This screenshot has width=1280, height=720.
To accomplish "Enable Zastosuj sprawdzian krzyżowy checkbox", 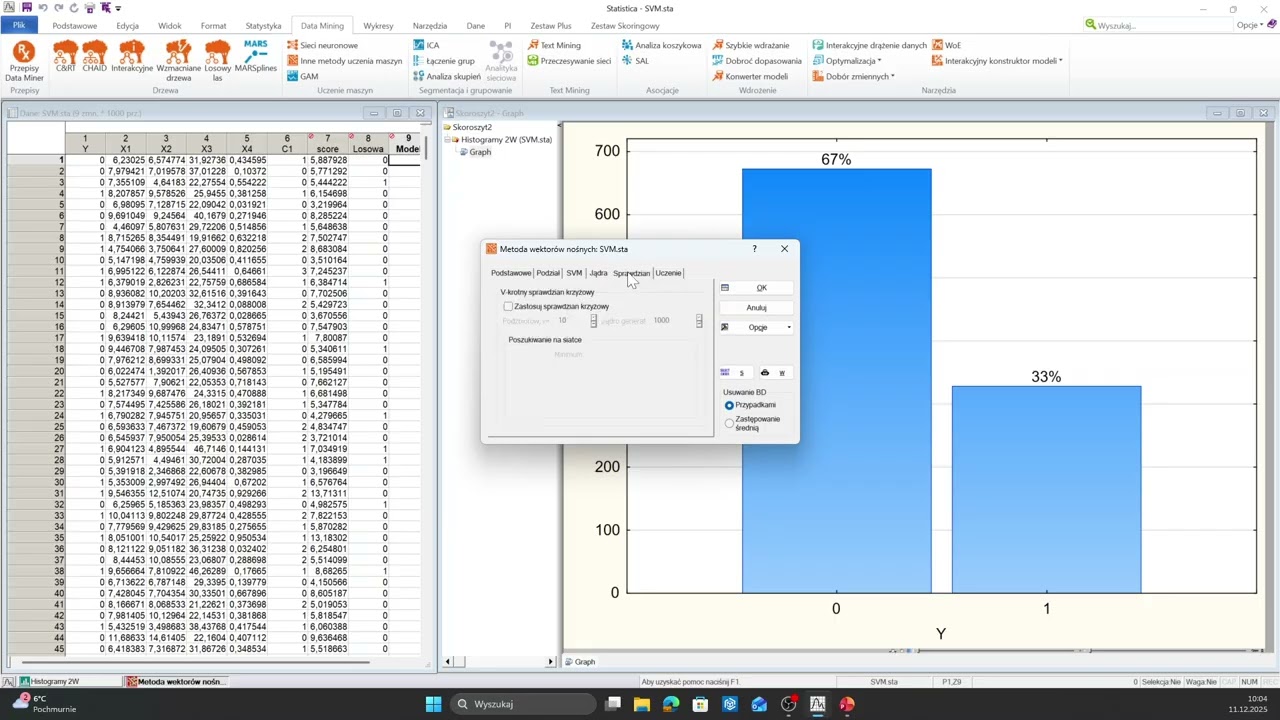I will click(508, 306).
